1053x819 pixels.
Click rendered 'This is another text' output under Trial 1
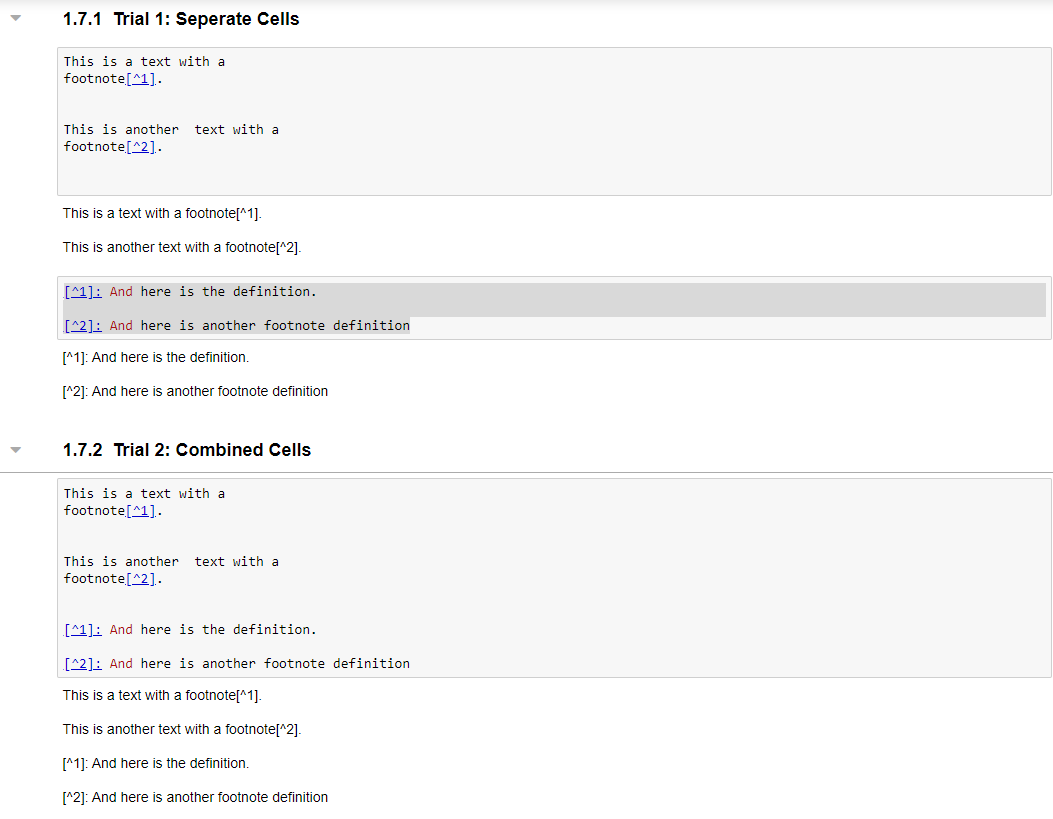181,247
